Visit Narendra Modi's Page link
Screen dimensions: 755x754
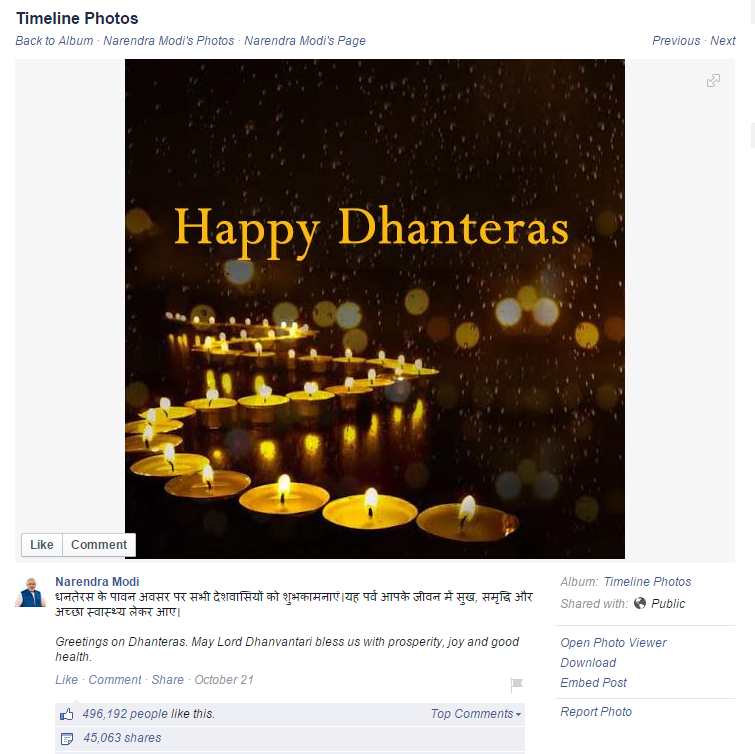(305, 41)
